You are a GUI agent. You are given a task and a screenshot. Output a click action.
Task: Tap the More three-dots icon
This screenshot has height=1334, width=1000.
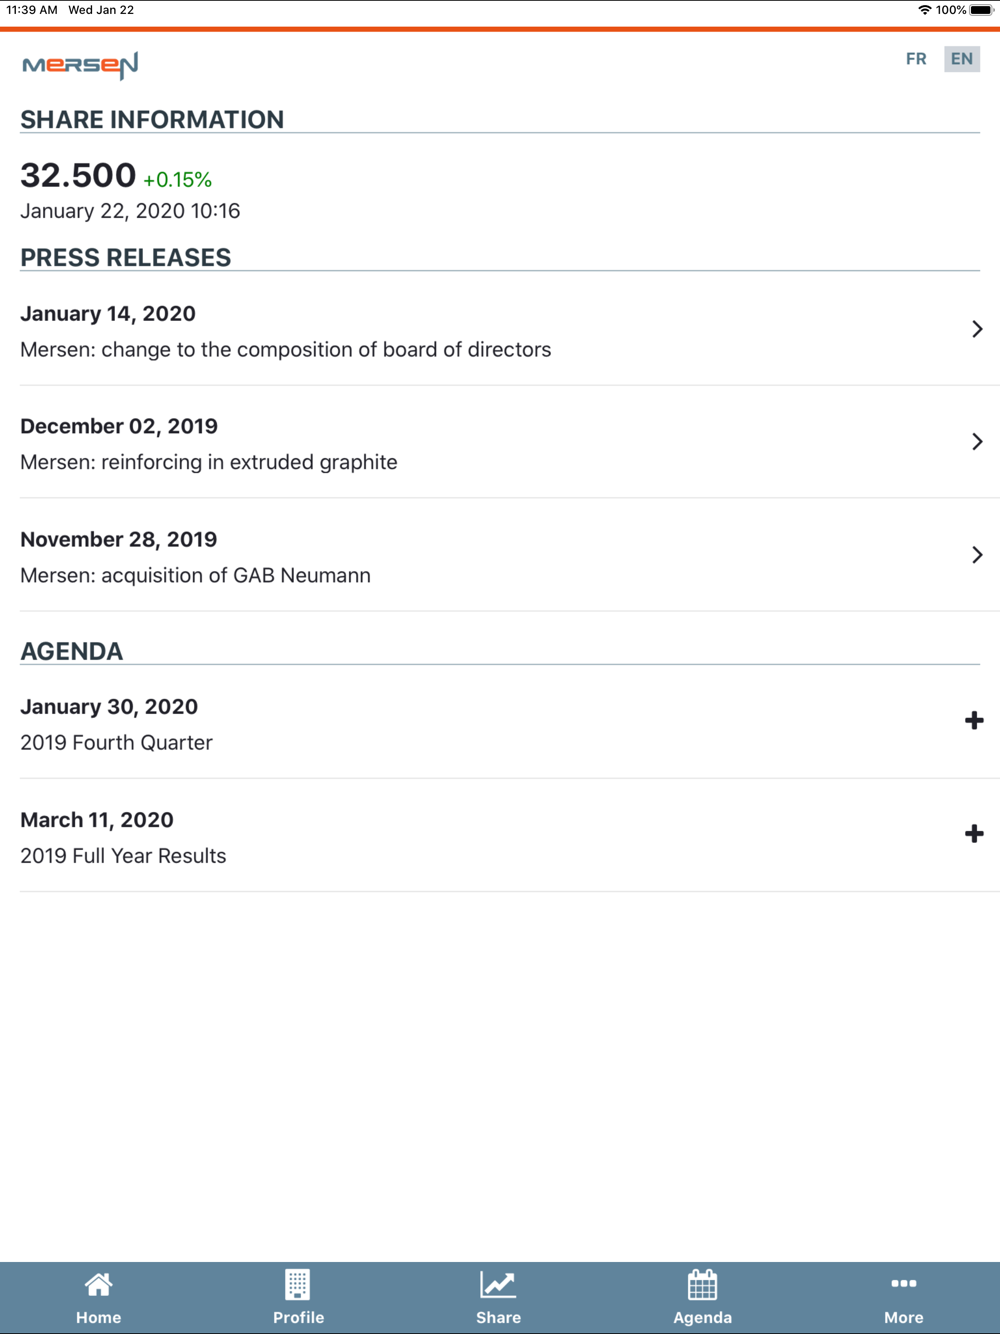click(x=903, y=1284)
